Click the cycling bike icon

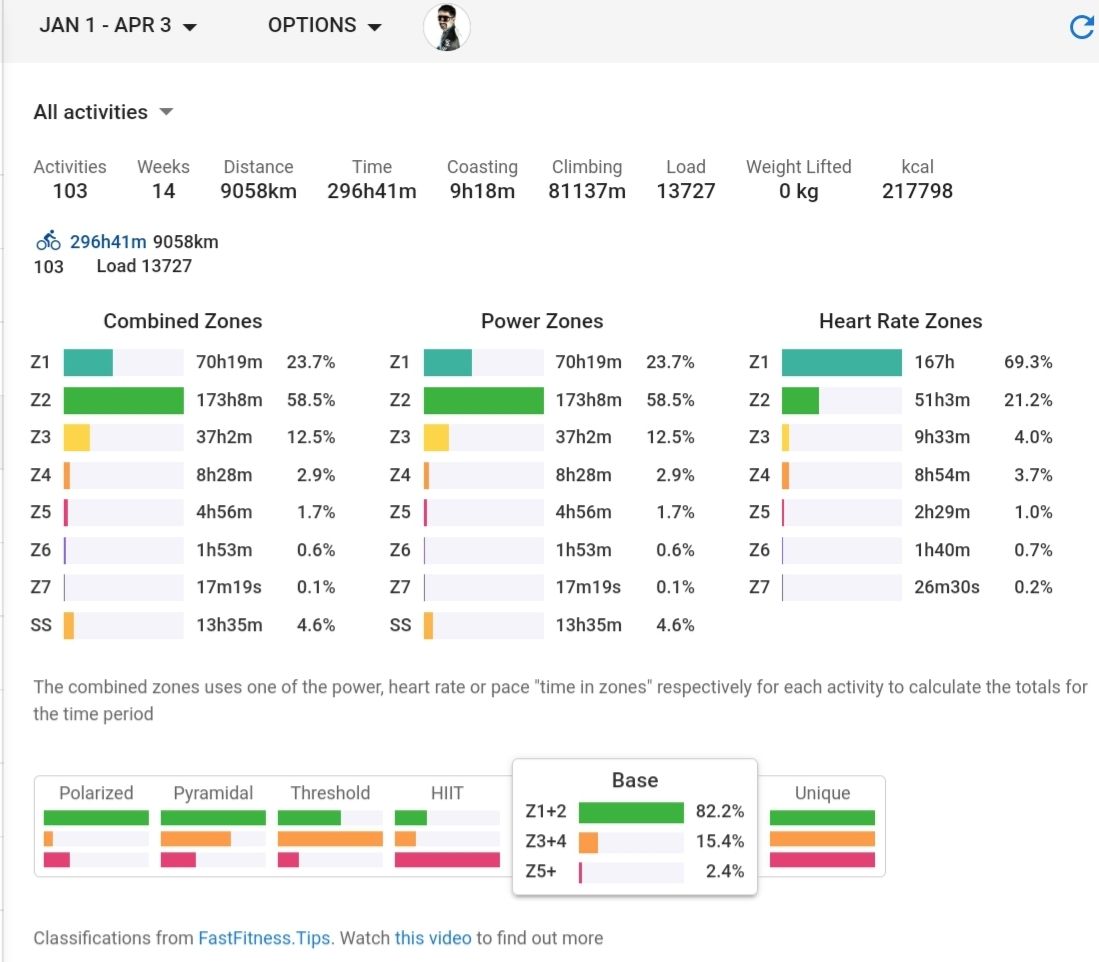click(48, 241)
